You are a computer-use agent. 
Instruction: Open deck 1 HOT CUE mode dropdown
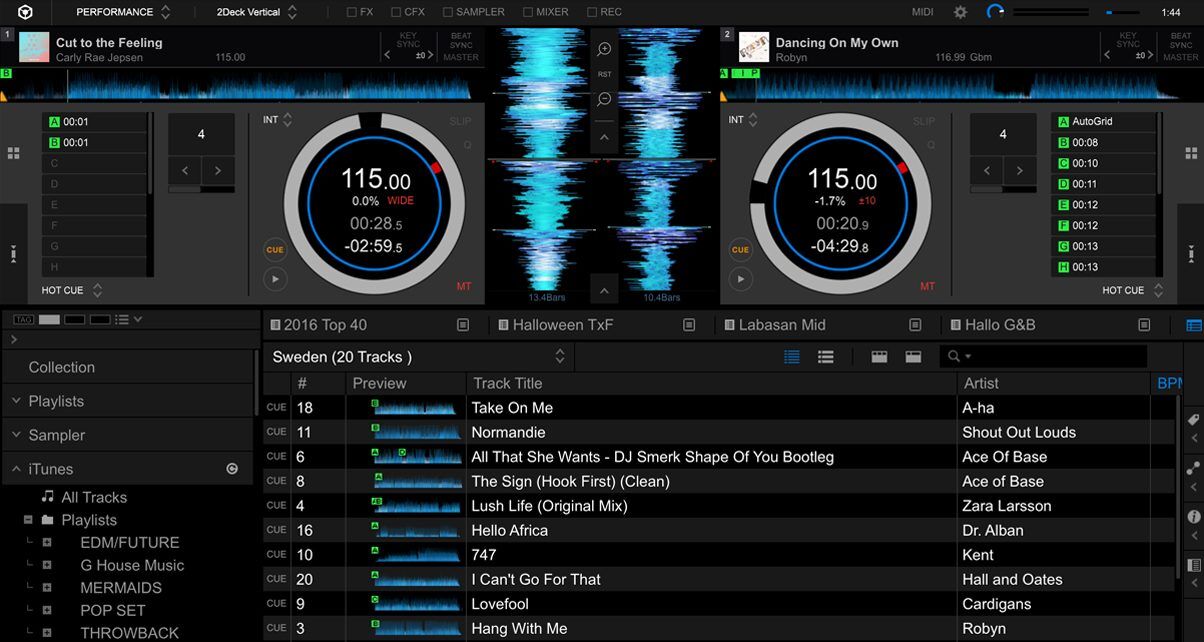[73, 290]
